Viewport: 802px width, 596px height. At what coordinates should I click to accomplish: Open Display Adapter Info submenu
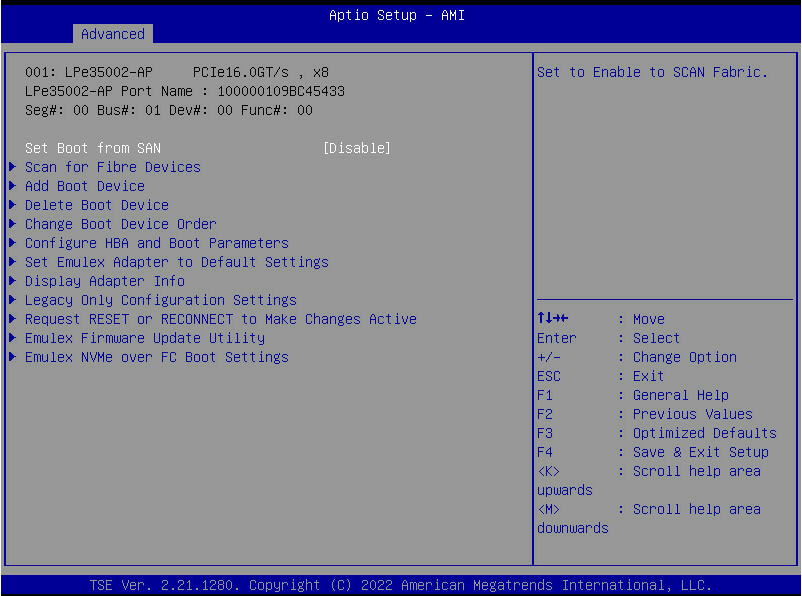coord(105,281)
